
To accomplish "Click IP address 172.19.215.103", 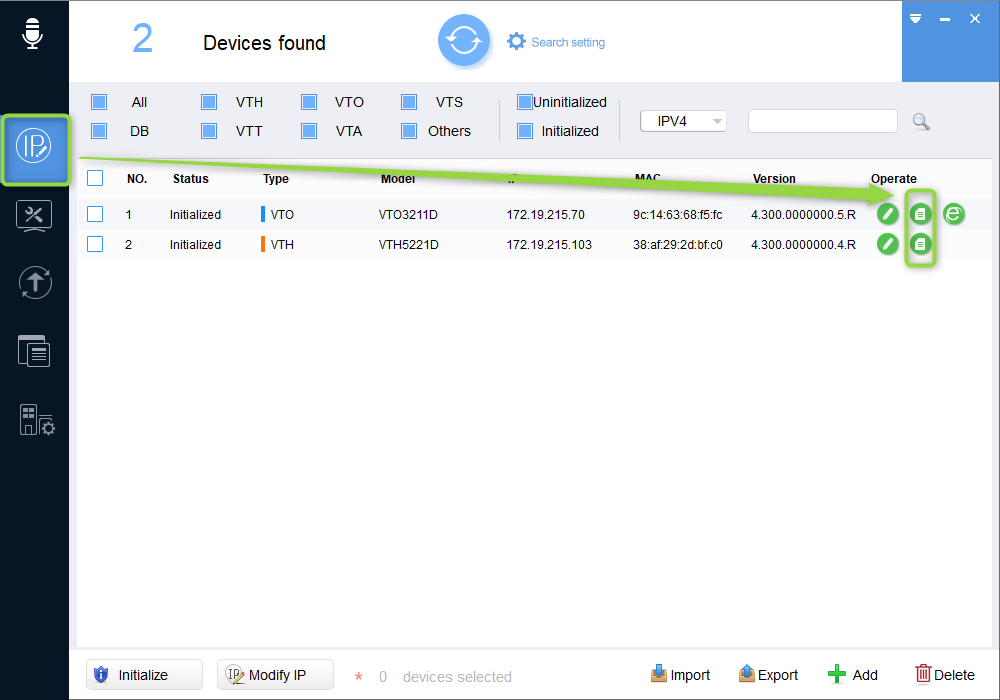I will click(x=549, y=244).
